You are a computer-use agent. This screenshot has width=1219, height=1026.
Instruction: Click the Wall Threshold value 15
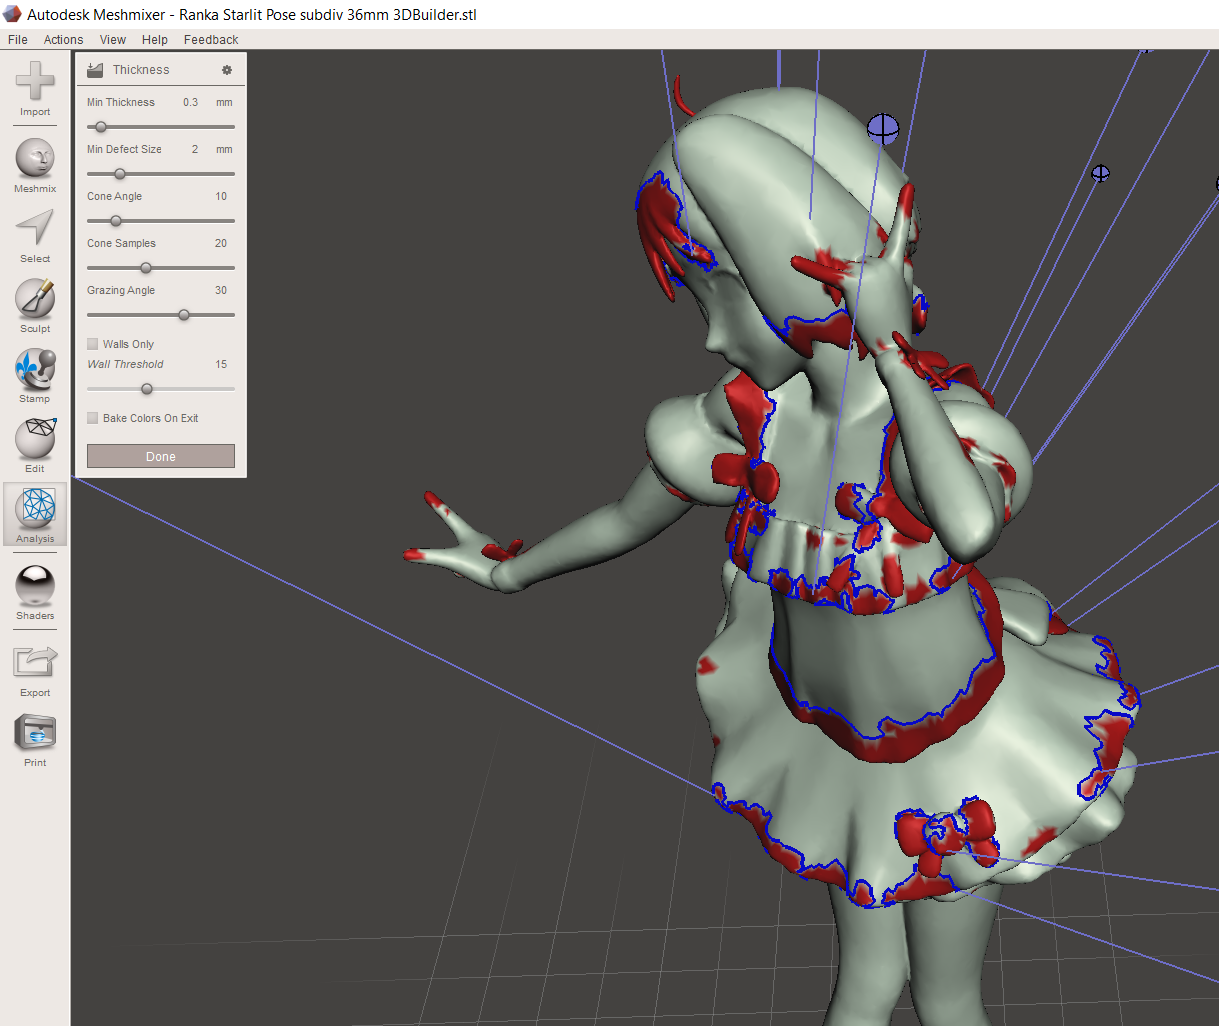[x=221, y=364]
